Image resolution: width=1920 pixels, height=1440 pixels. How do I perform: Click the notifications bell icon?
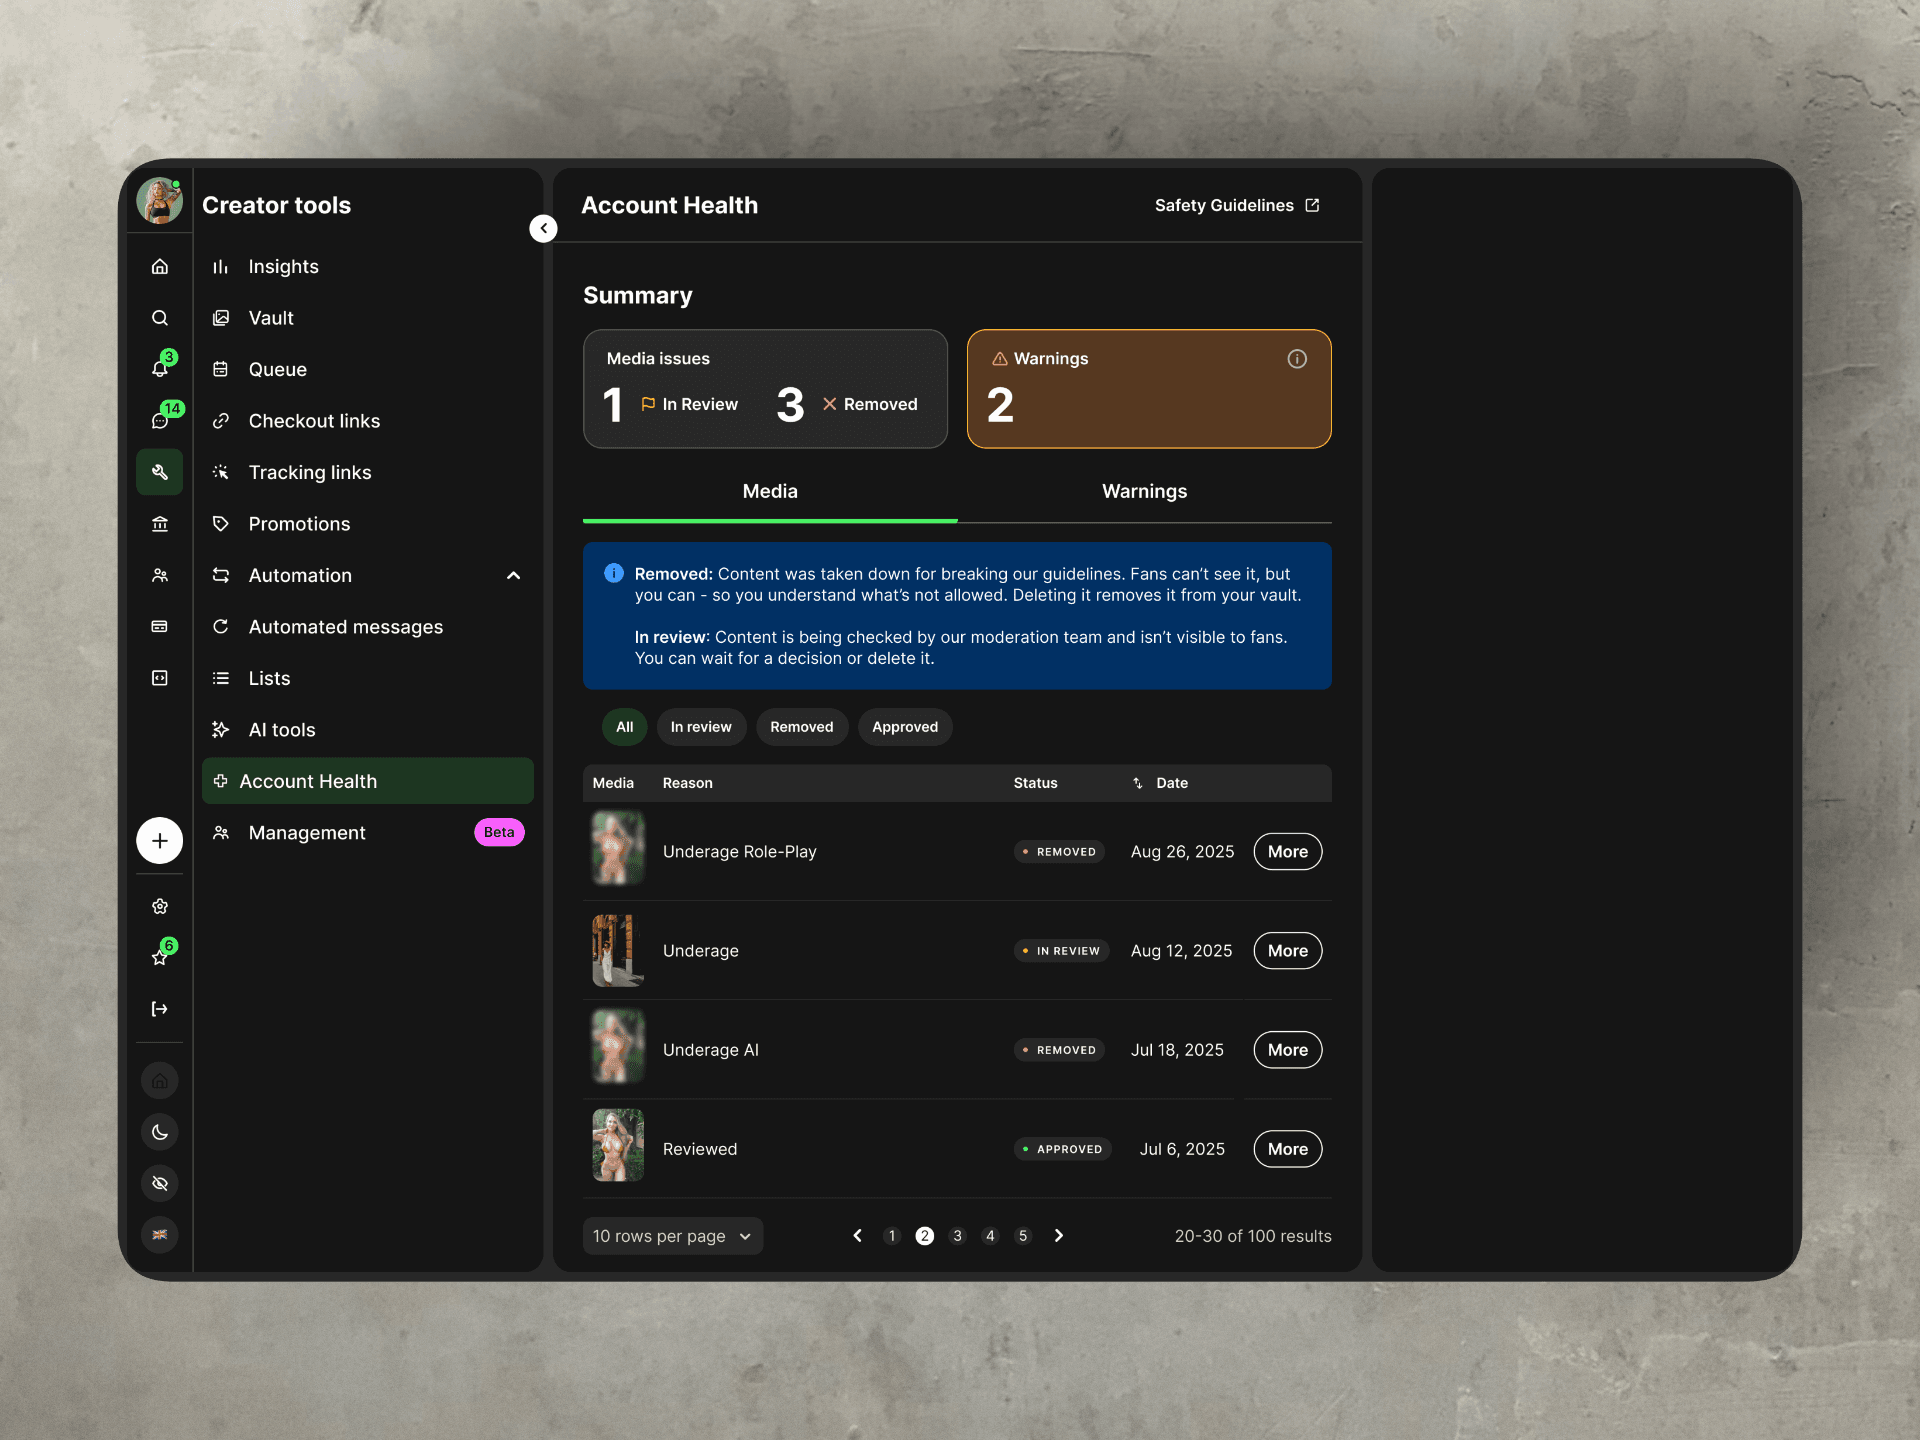click(160, 368)
